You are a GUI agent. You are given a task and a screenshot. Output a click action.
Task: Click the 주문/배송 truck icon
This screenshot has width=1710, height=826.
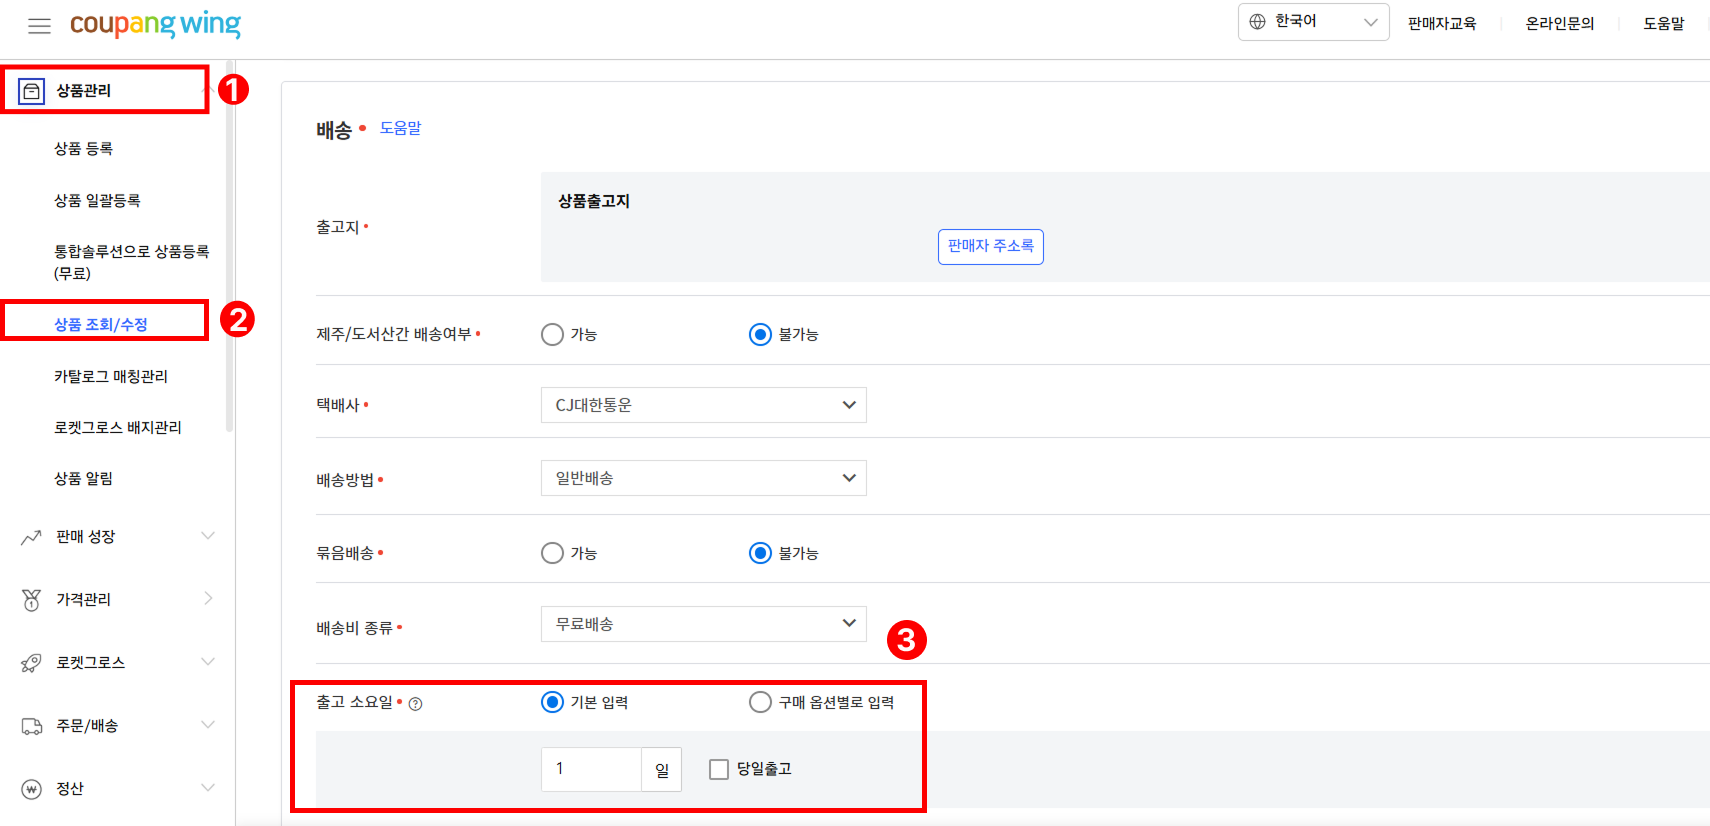[x=31, y=726]
